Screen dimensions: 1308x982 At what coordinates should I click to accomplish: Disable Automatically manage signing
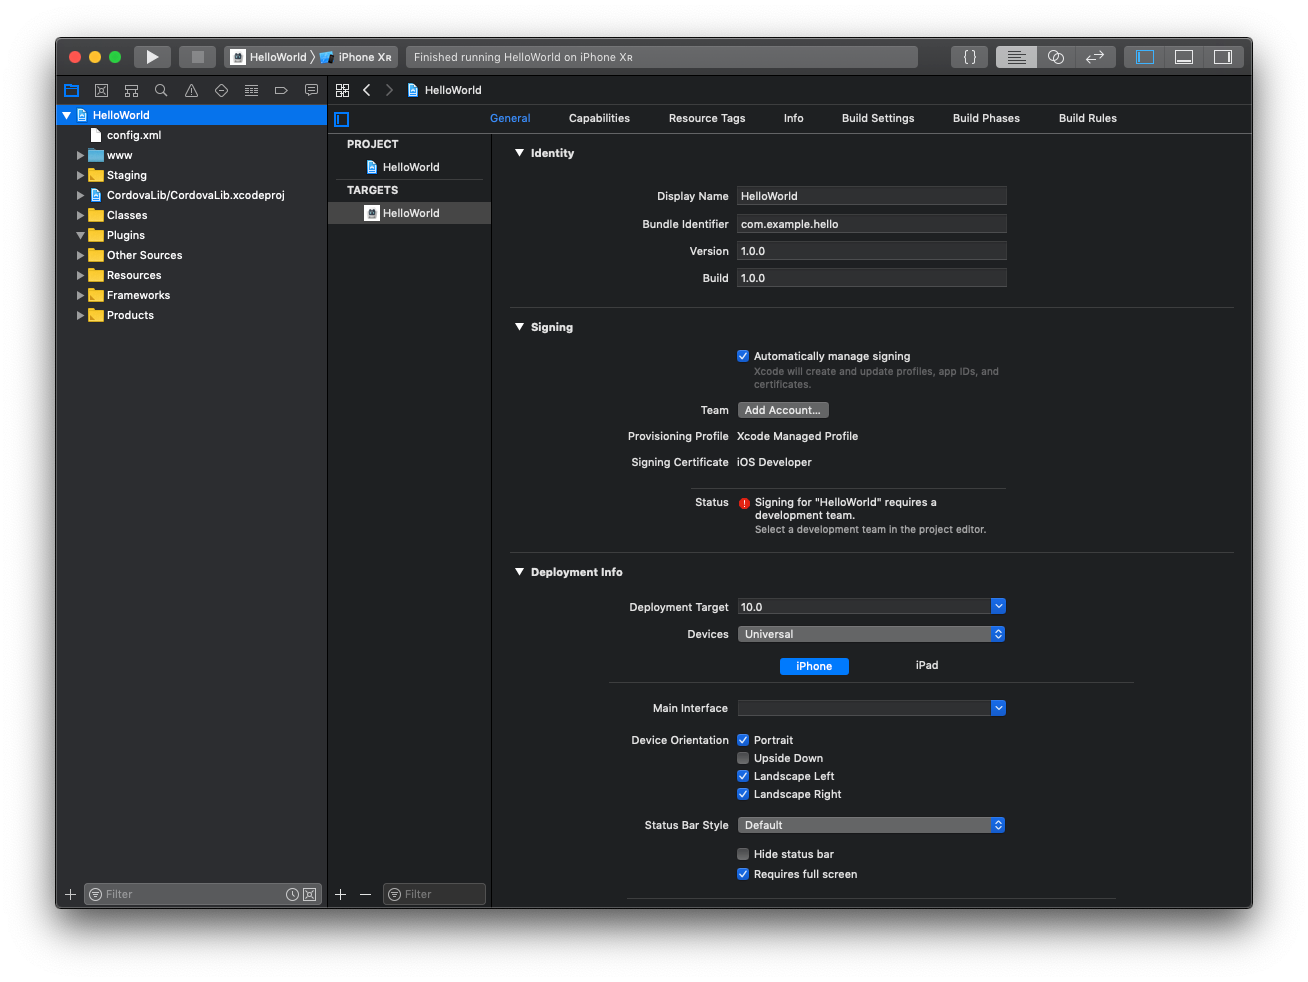pos(743,356)
